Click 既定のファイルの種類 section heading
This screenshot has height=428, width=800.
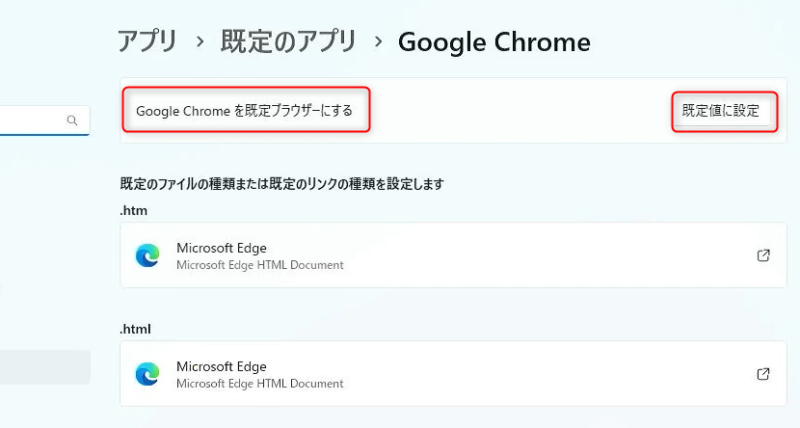282,184
